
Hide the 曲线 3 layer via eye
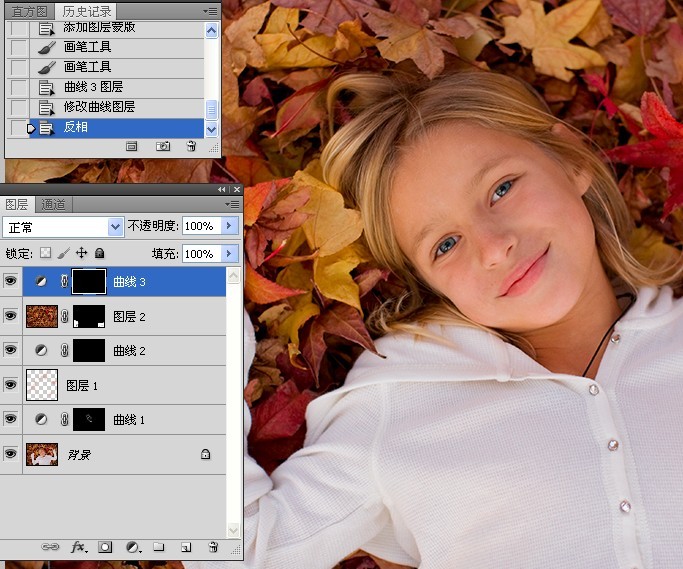coord(10,281)
